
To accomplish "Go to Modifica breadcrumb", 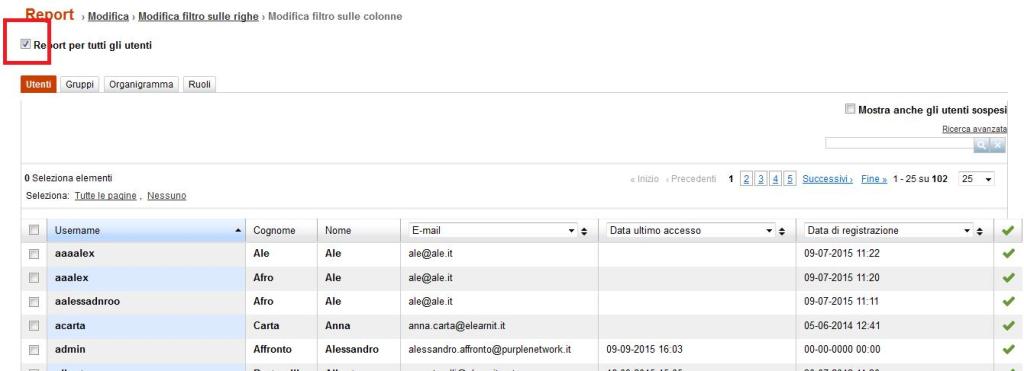I will point(108,16).
